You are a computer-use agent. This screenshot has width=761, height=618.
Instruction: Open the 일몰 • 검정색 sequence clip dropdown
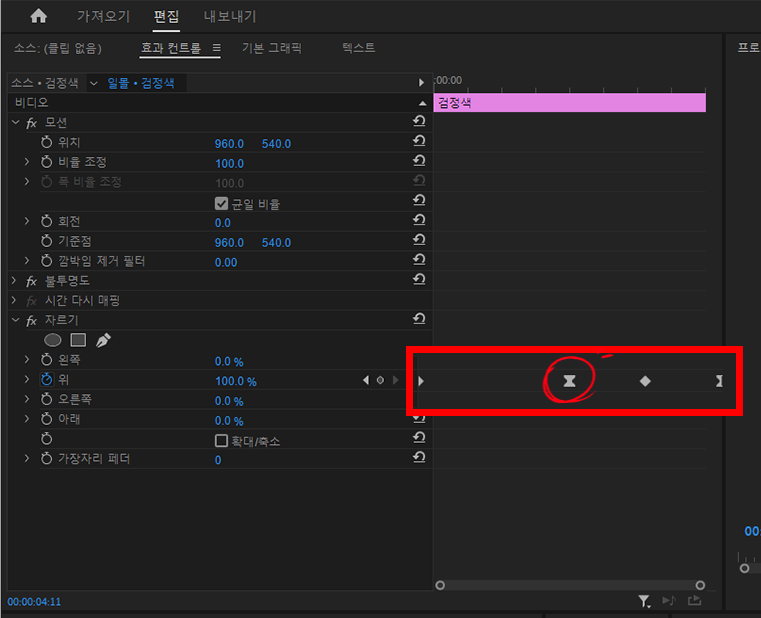pyautogui.click(x=94, y=83)
